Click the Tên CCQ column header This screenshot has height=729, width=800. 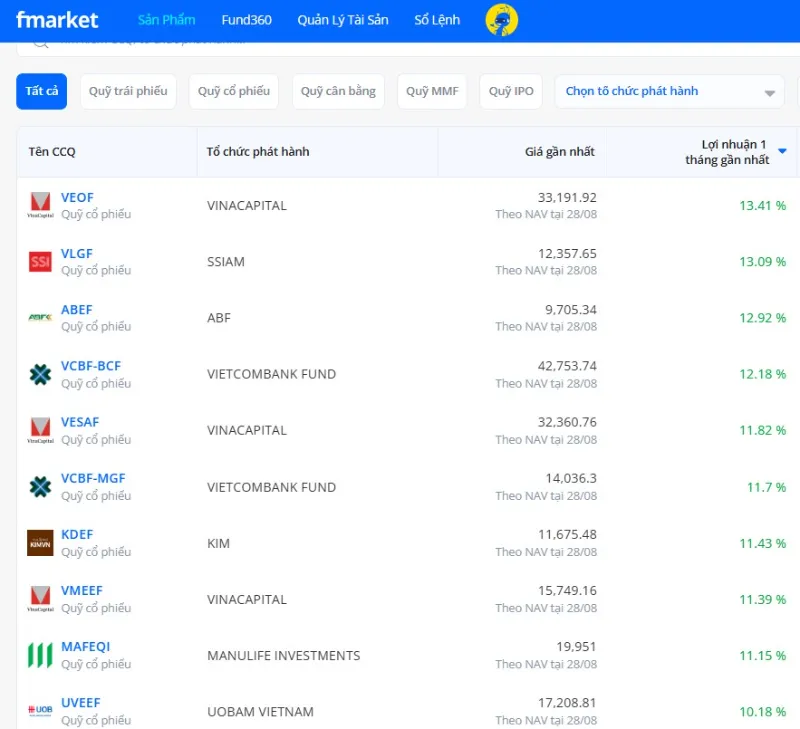tap(52, 152)
